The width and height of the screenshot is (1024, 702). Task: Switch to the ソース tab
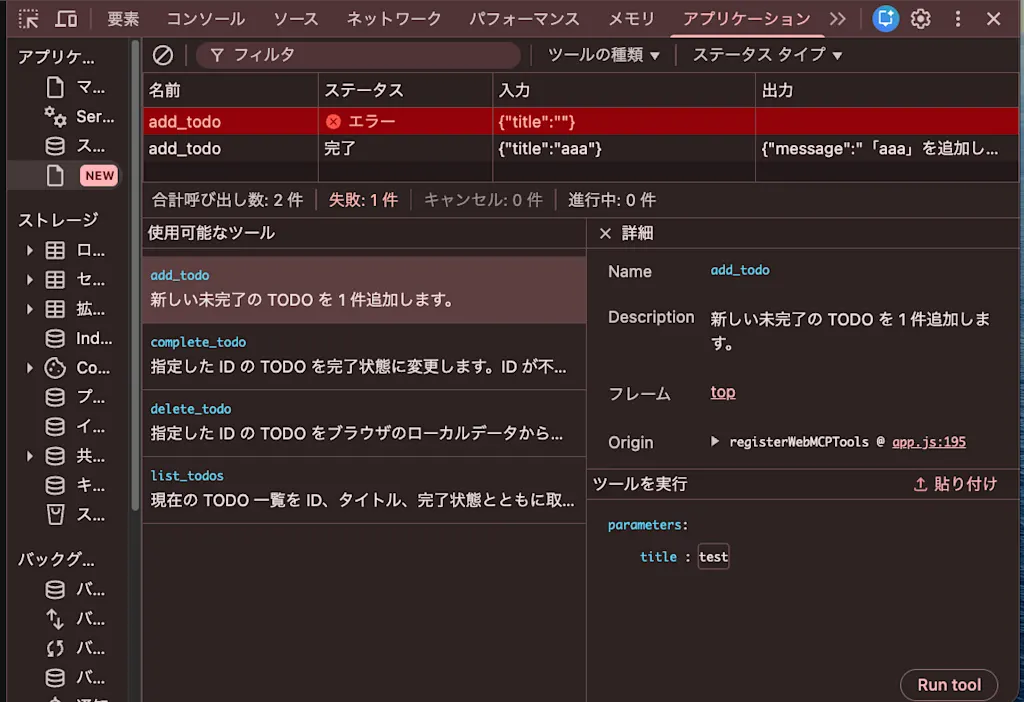296,19
